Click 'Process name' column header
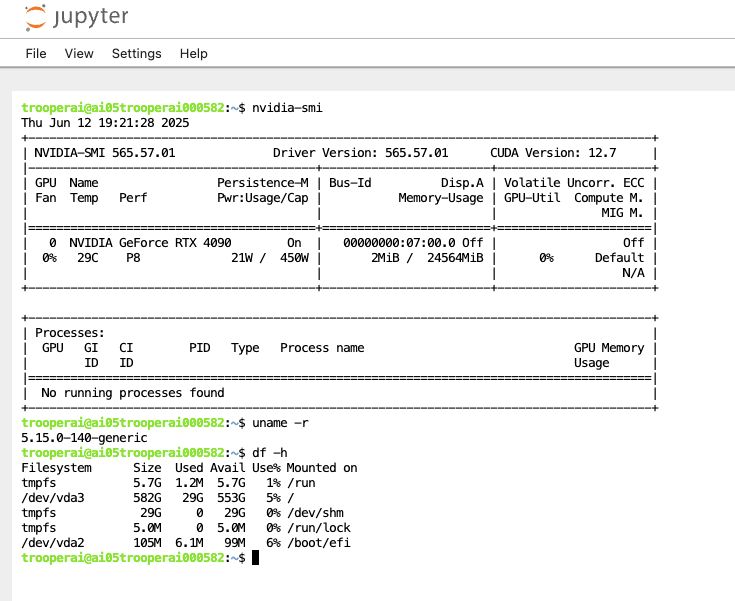 click(x=322, y=348)
